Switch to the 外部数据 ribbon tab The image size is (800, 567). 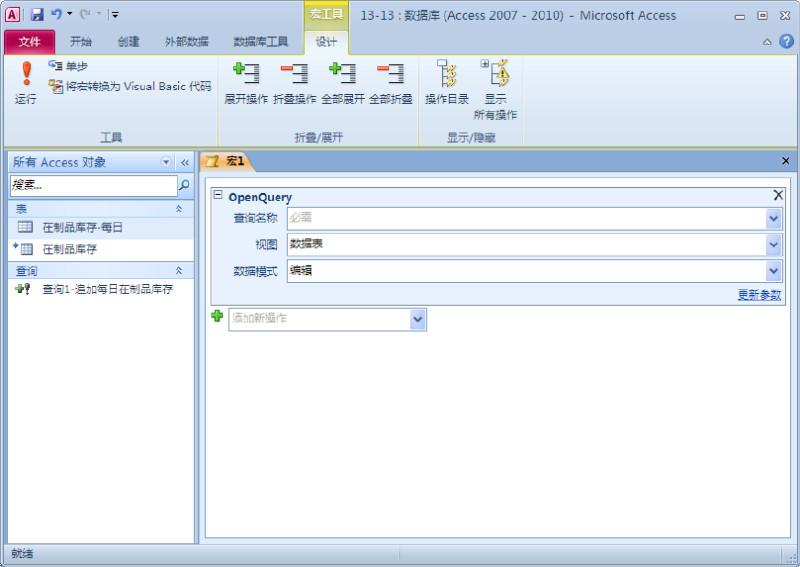coord(187,42)
